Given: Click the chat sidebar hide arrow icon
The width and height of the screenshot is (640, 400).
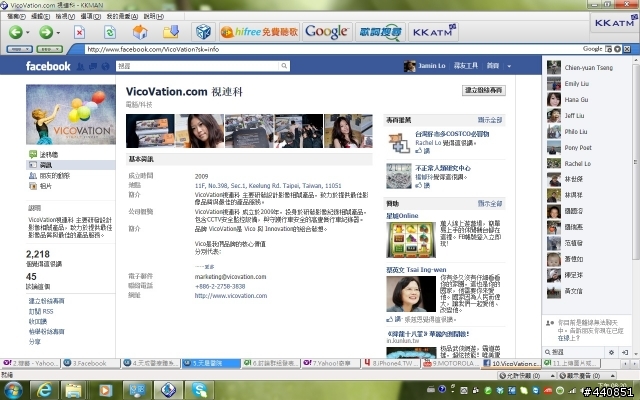Looking at the screenshot, I should [624, 352].
